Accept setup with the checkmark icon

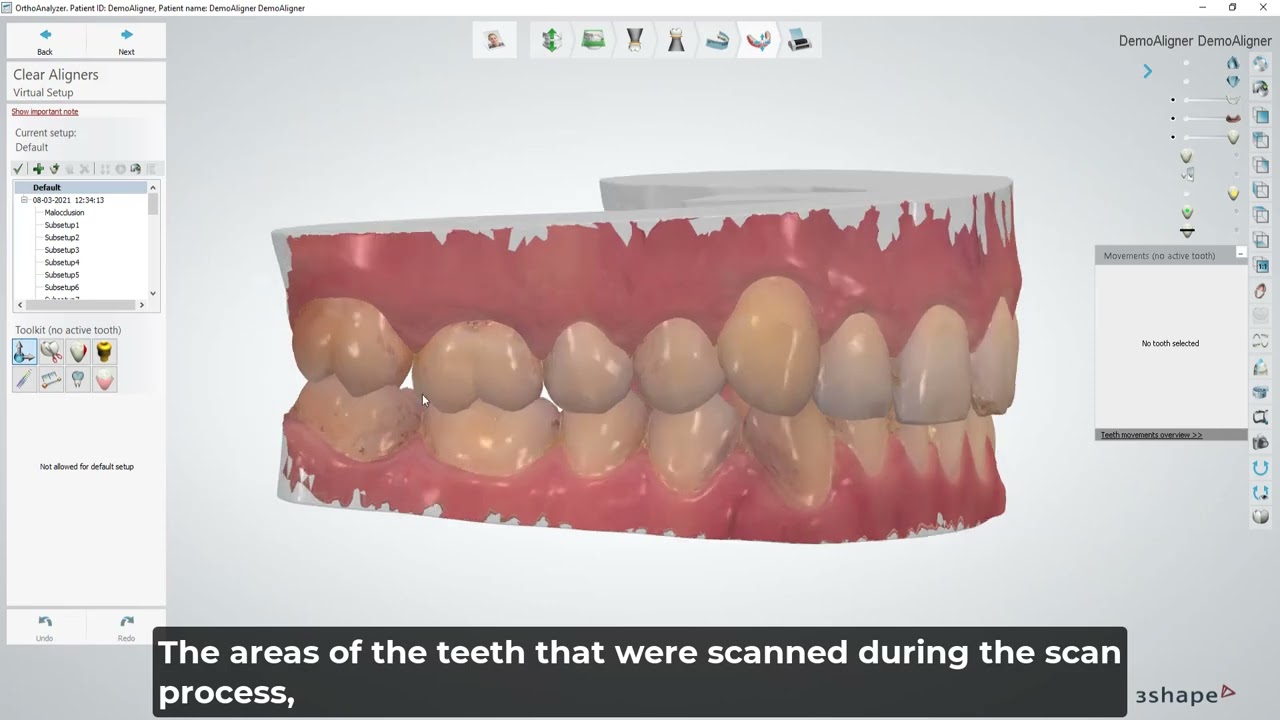(x=18, y=169)
